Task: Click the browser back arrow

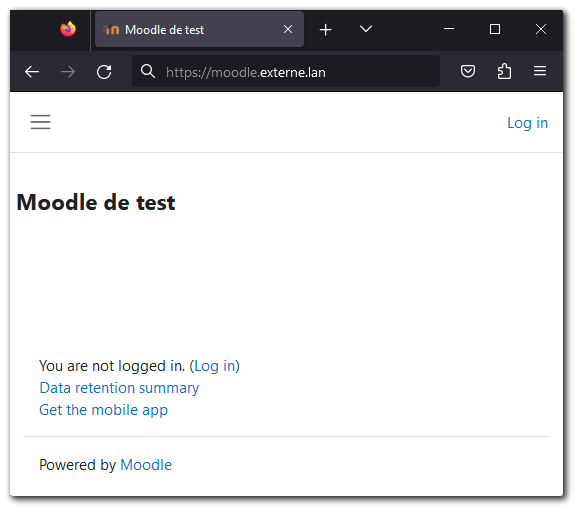Action: (32, 72)
